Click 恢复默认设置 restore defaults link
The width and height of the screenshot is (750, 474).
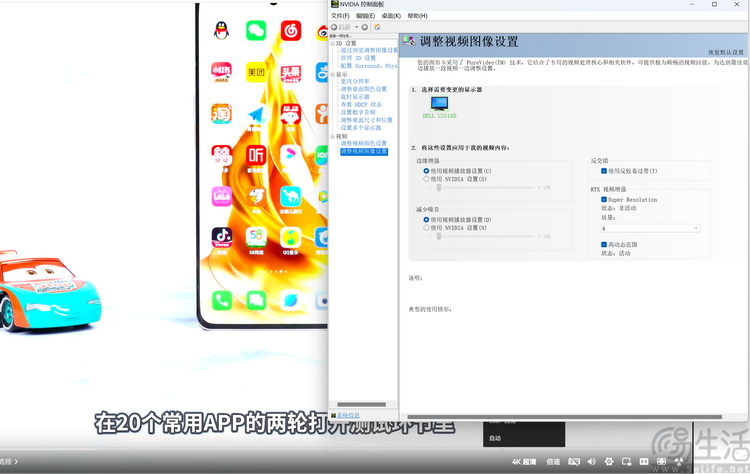[x=726, y=53]
